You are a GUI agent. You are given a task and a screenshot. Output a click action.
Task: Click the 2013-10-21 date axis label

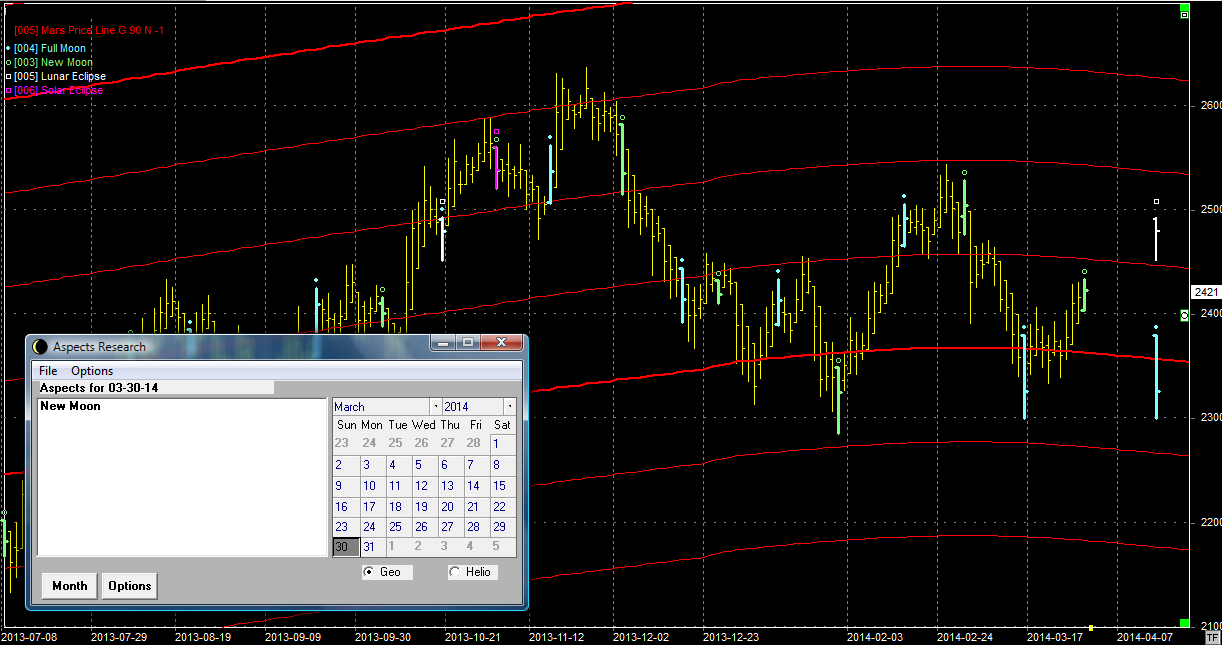[471, 636]
